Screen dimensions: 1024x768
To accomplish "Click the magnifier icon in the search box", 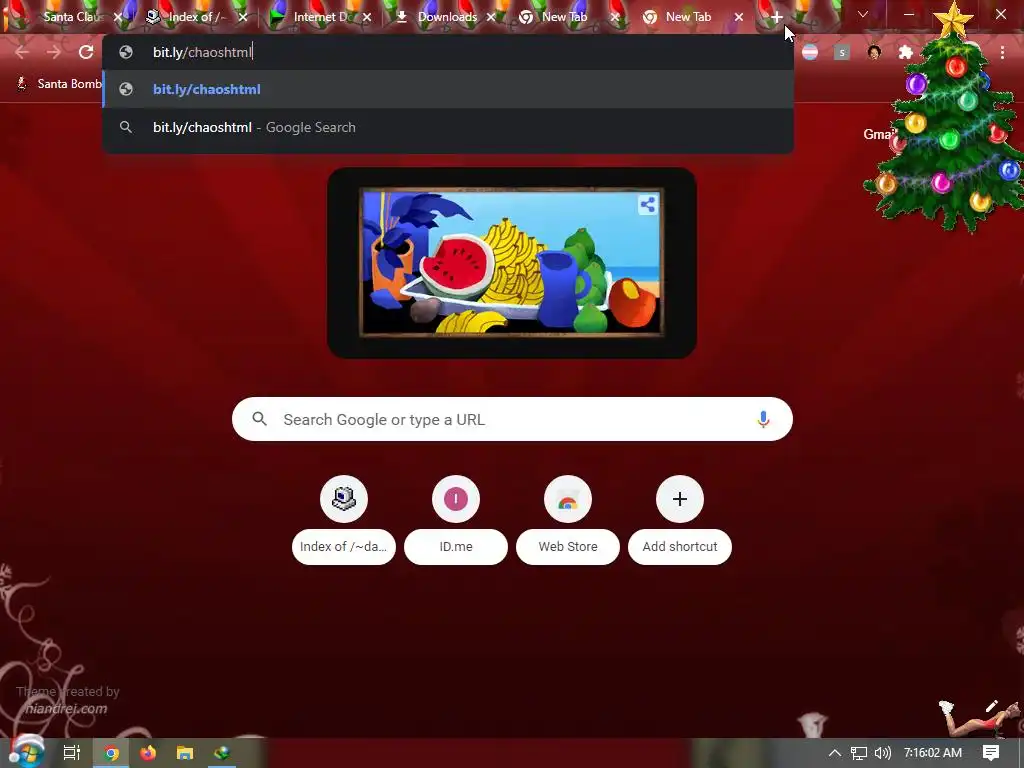I will tap(260, 419).
